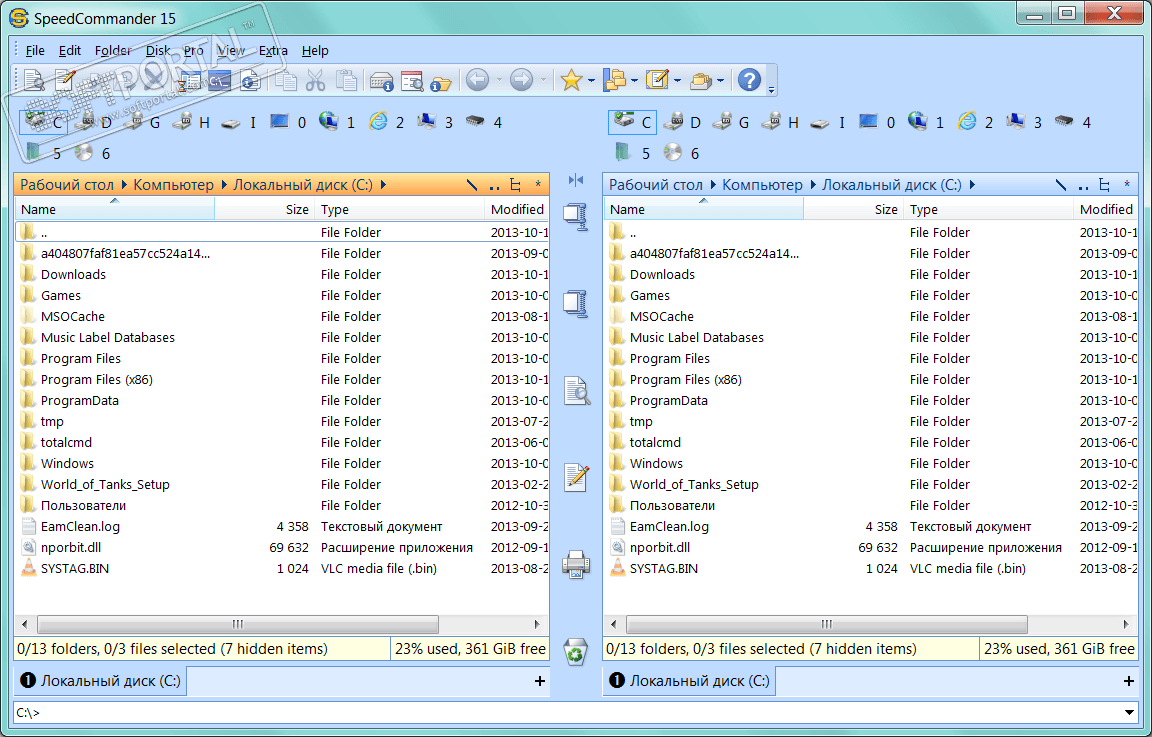Click the upper compress clamp icon in middle bar

pyautogui.click(x=576, y=217)
